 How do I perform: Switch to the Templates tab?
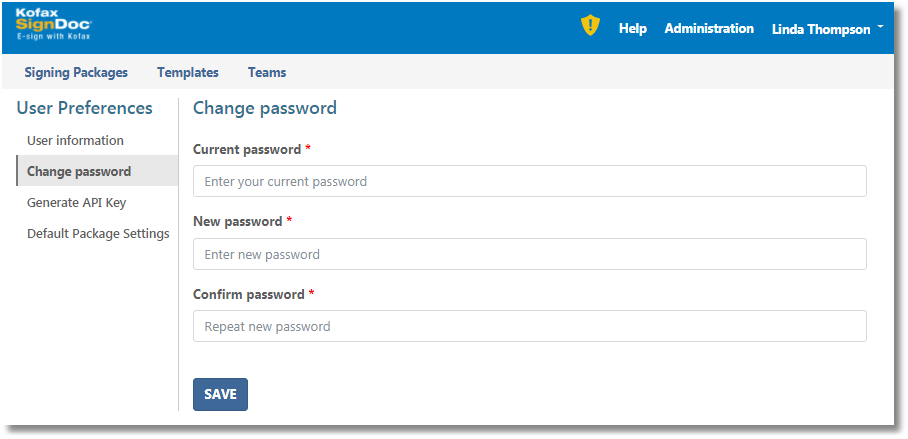tap(188, 72)
